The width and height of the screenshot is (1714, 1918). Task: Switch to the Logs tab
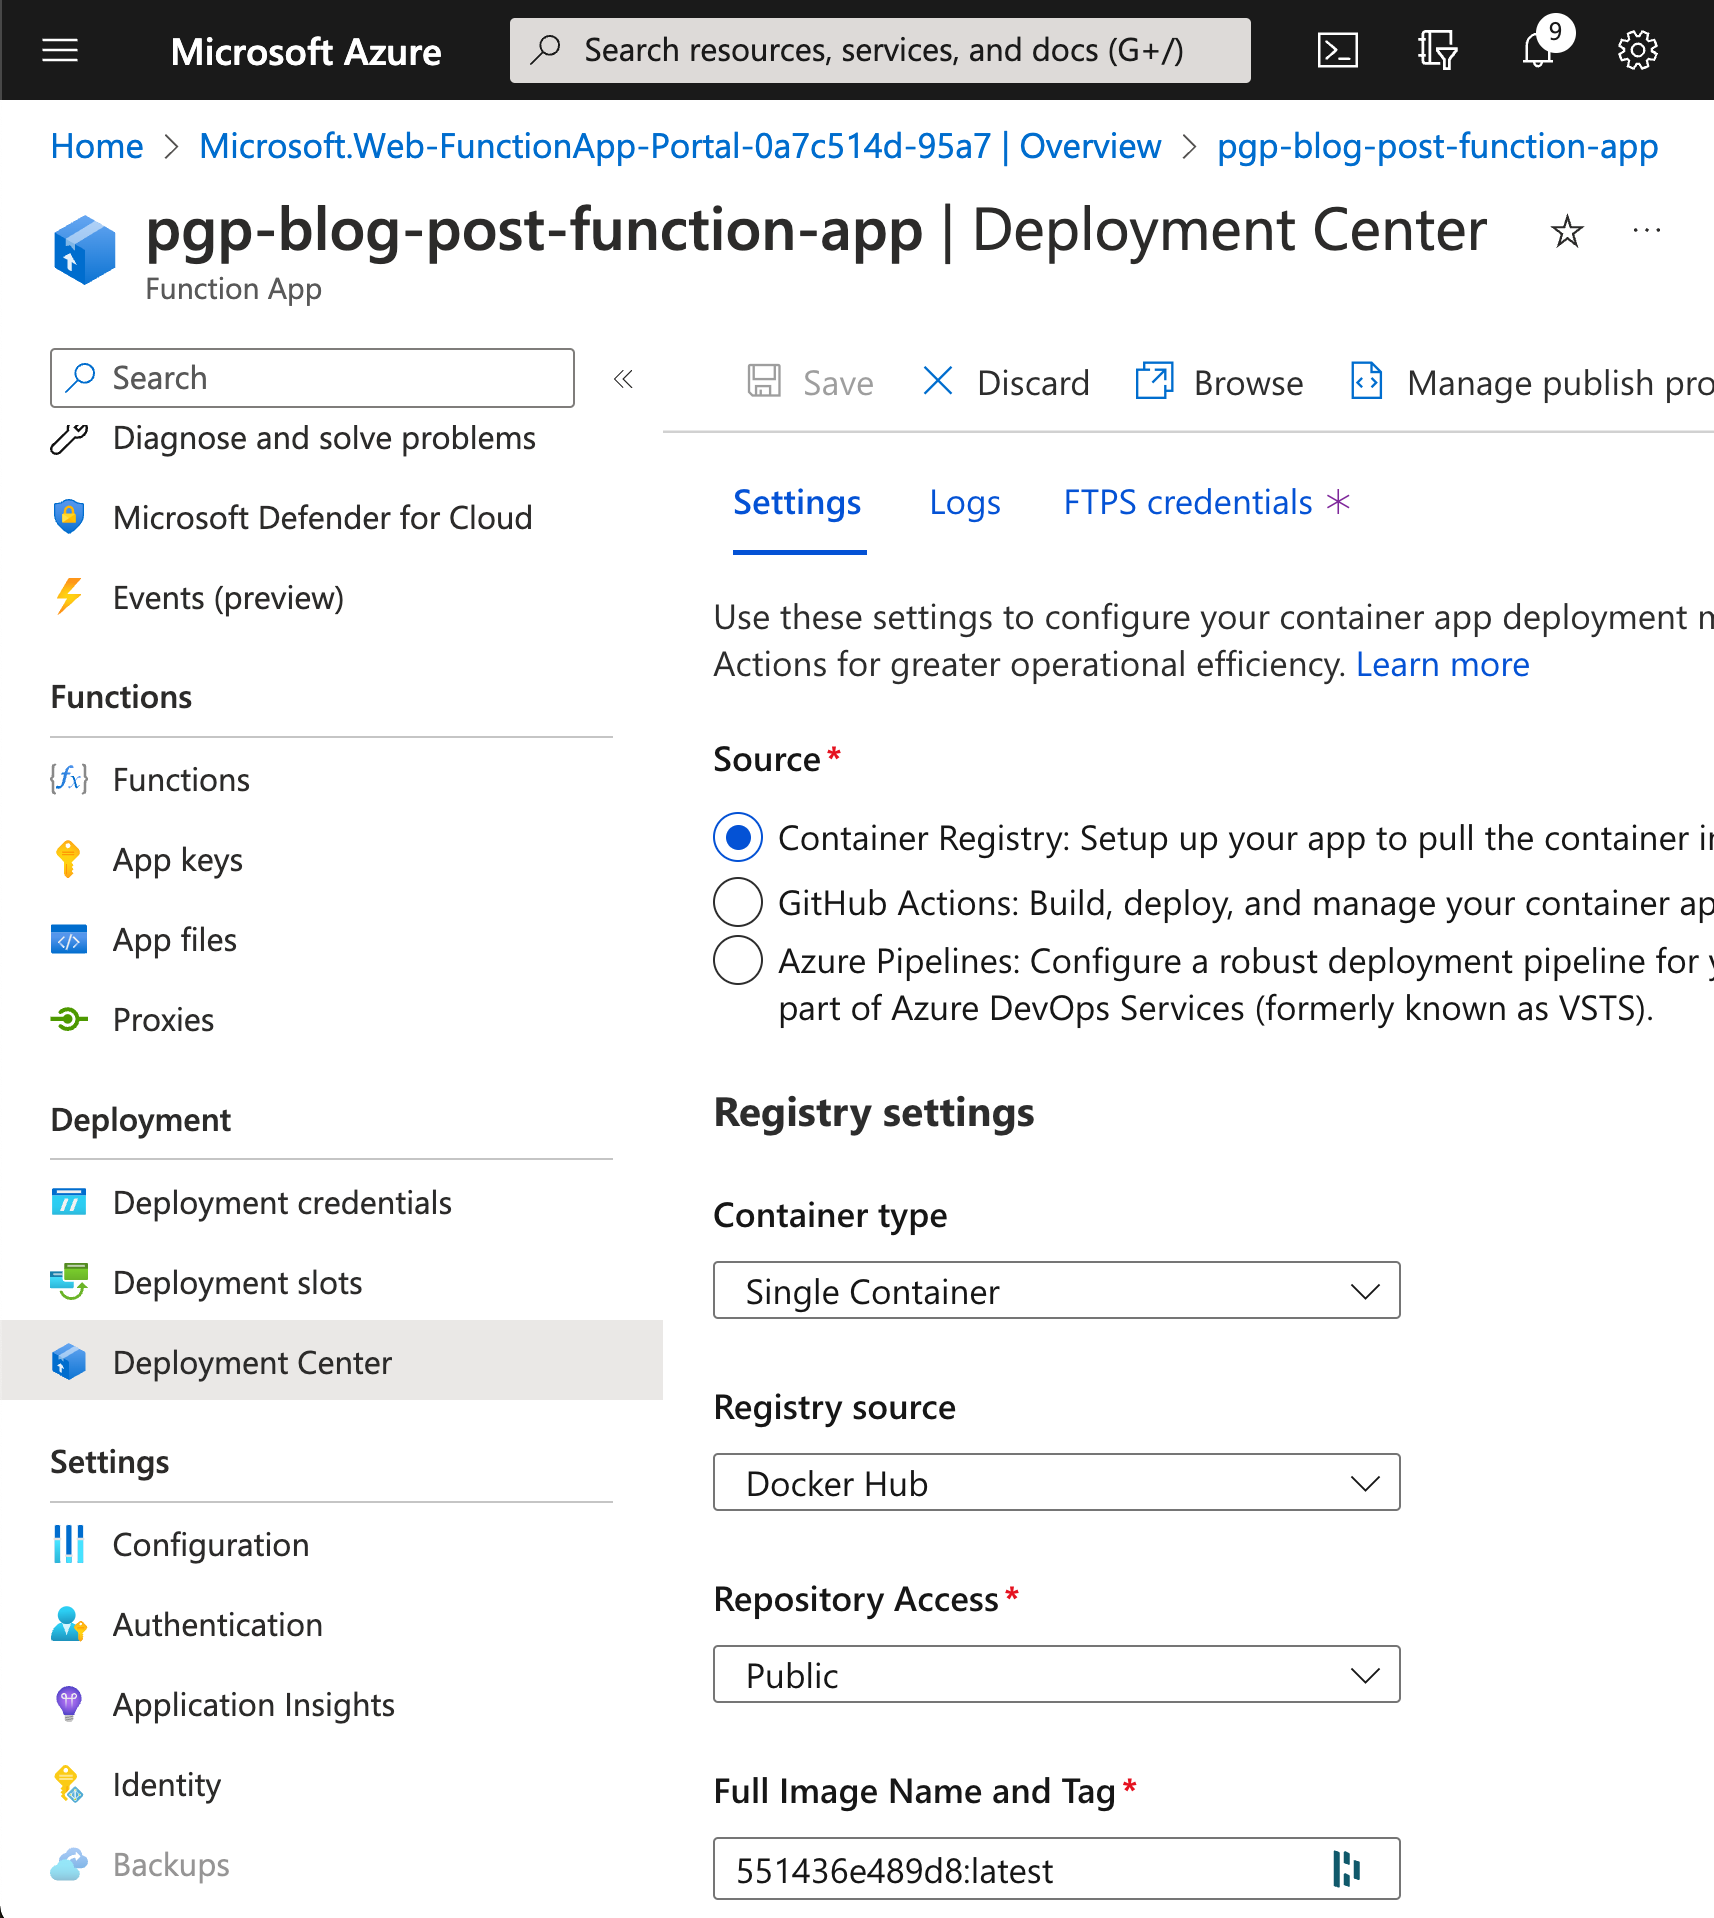[964, 502]
